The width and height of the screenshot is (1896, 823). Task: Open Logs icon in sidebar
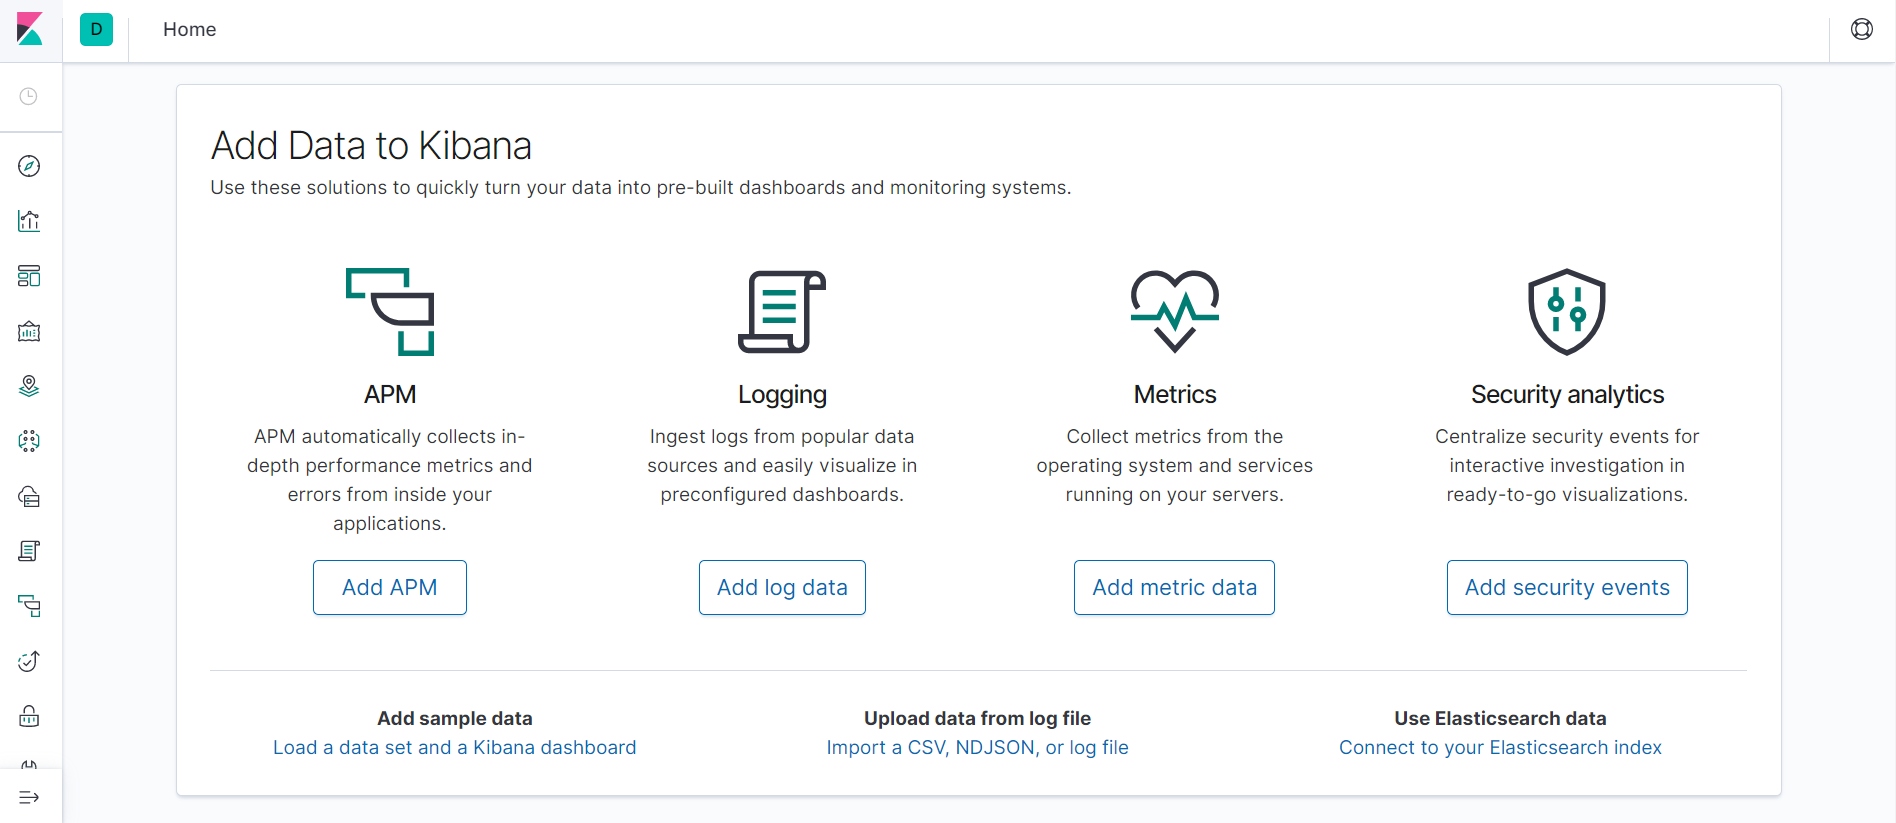[x=29, y=551]
